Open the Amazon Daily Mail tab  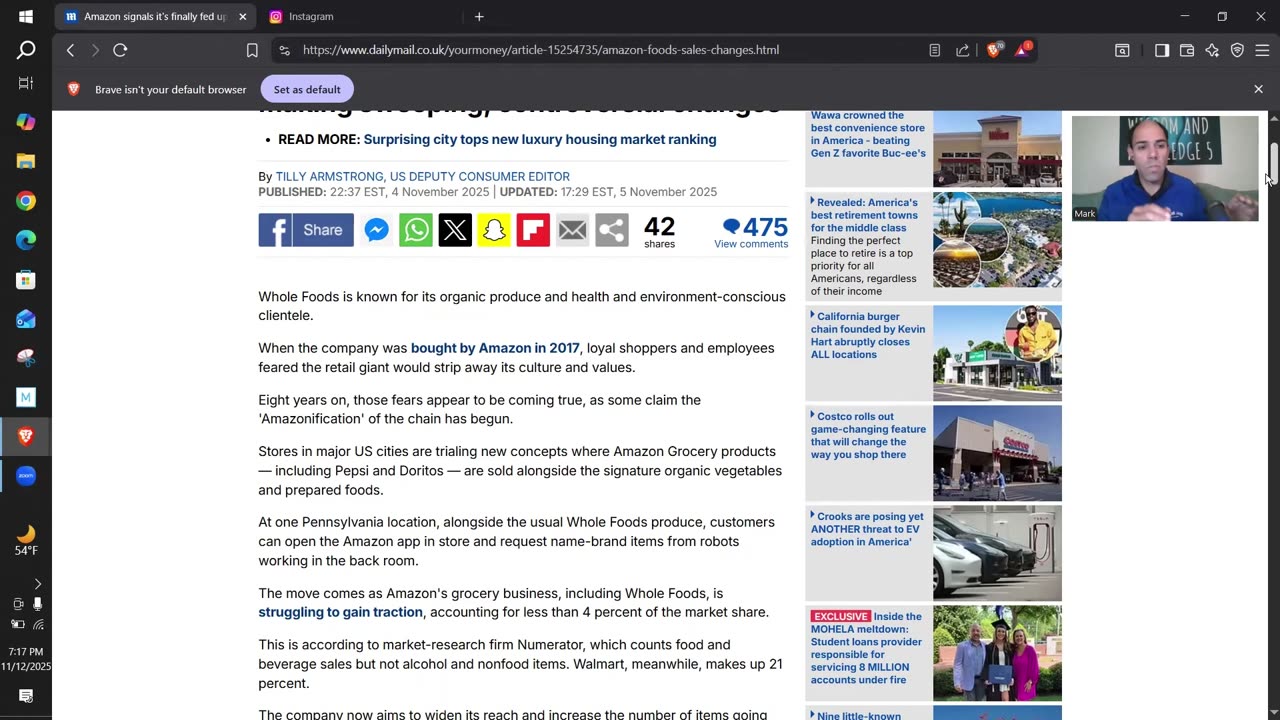pos(154,17)
